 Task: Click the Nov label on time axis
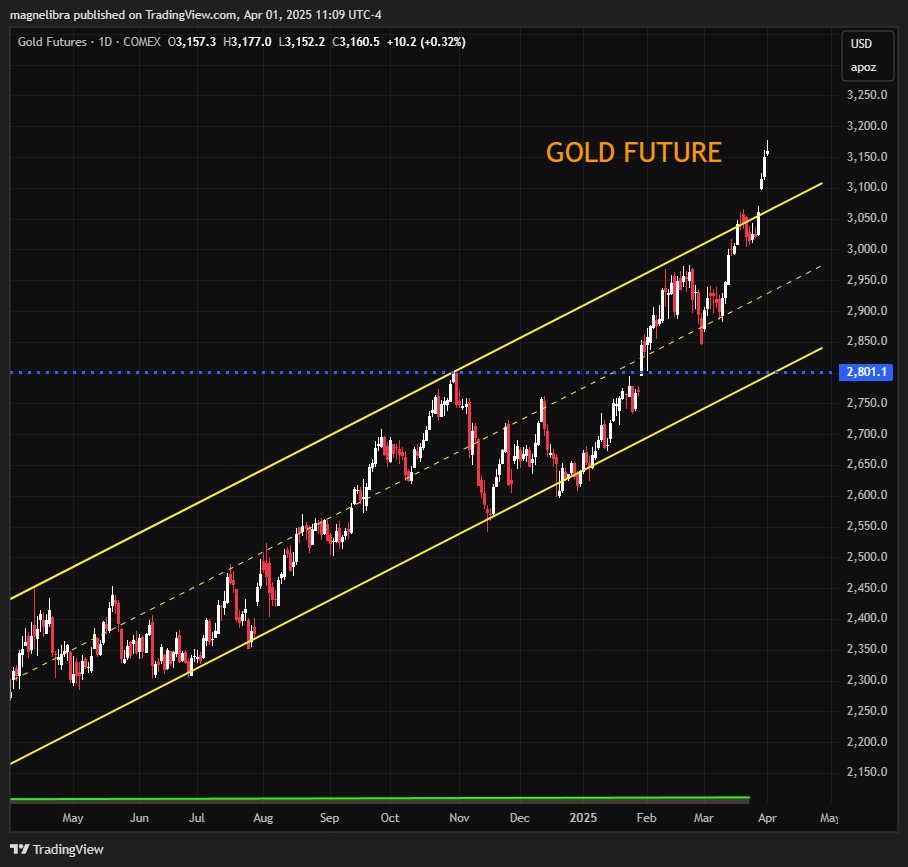[459, 818]
